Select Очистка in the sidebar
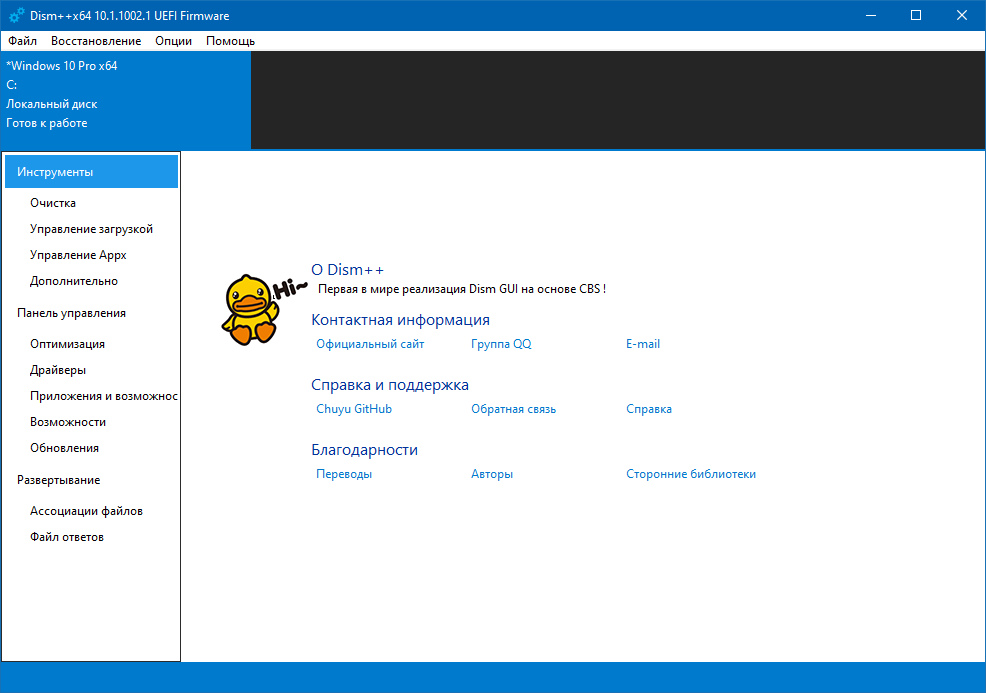Image resolution: width=986 pixels, height=693 pixels. point(53,203)
